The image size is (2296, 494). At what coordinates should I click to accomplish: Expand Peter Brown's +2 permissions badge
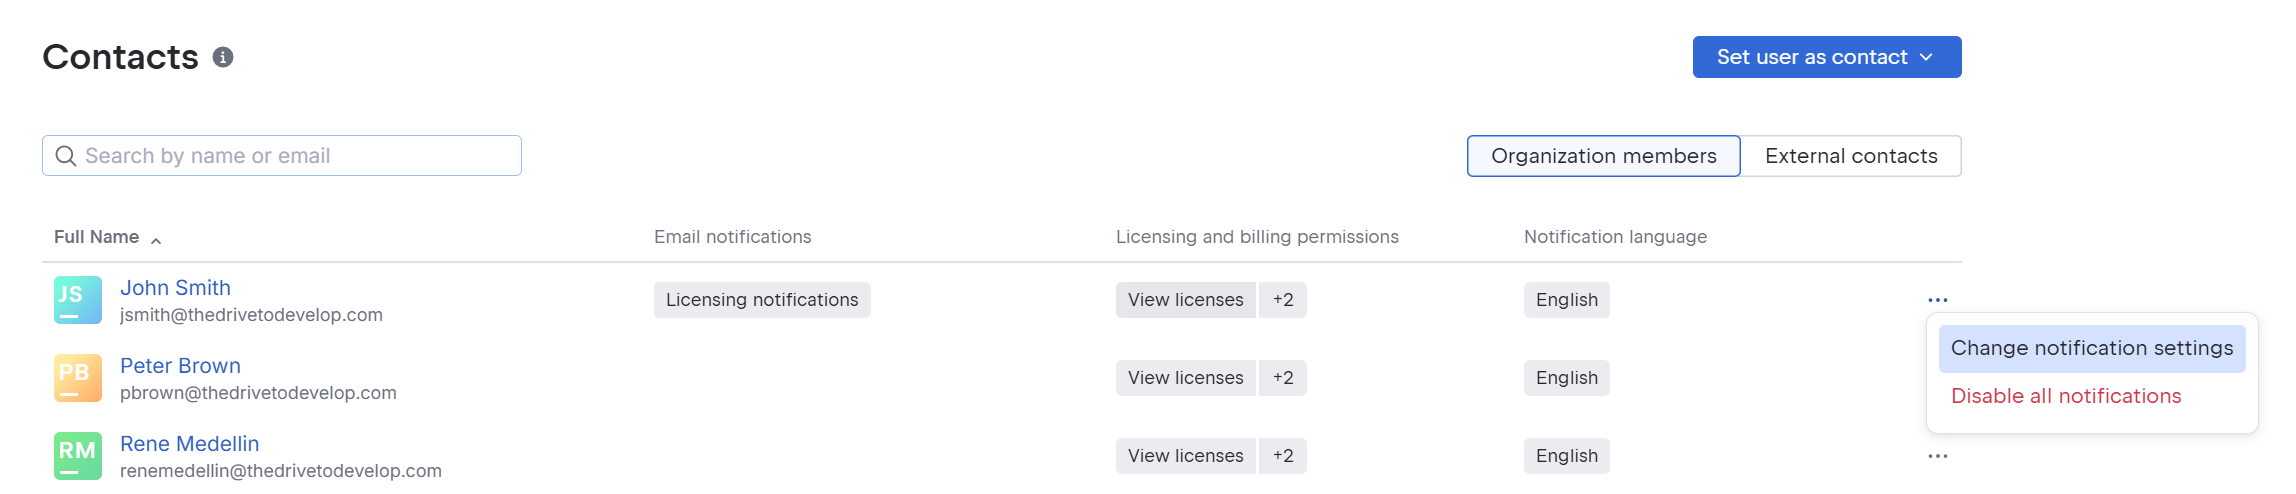point(1283,378)
